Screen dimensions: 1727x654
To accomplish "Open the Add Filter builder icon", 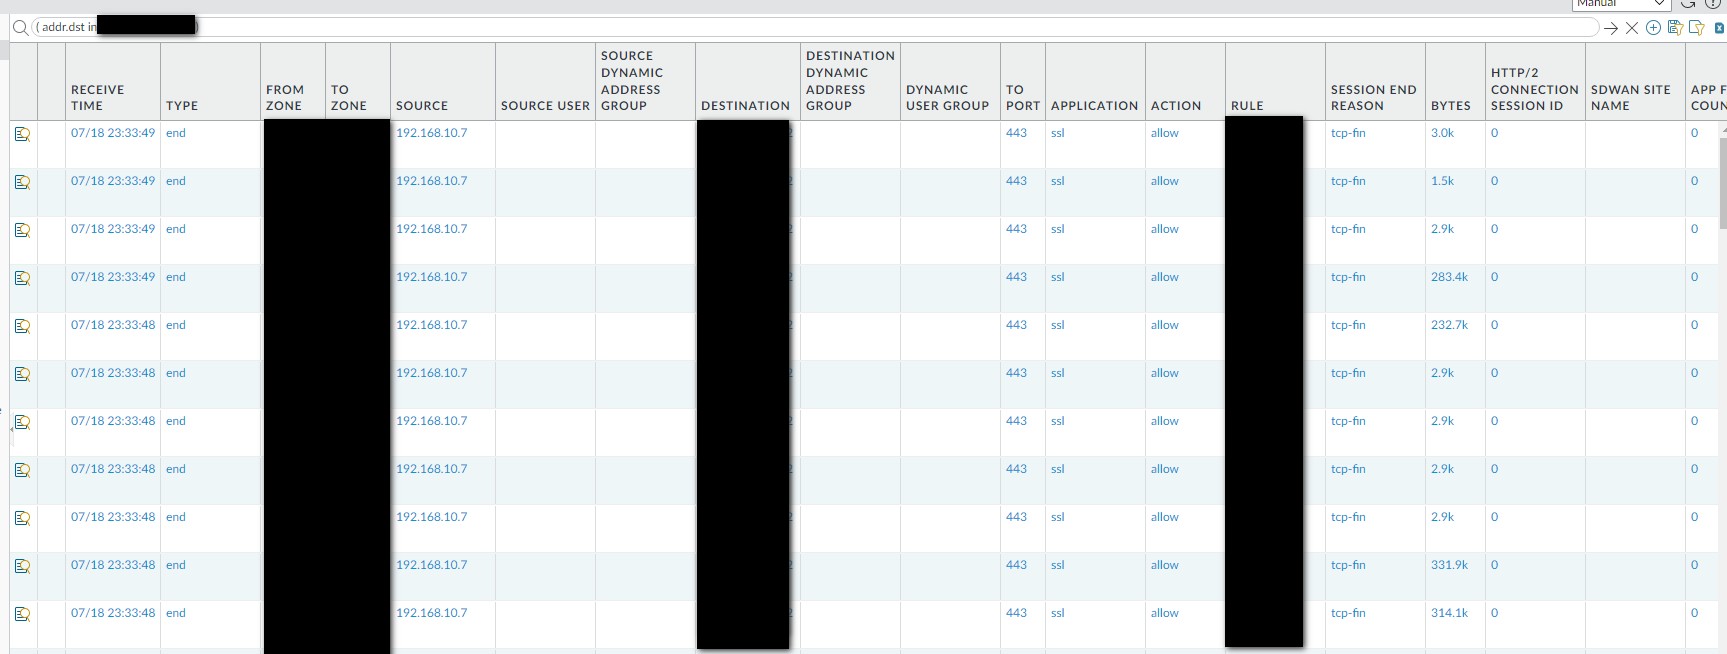I will point(1653,28).
